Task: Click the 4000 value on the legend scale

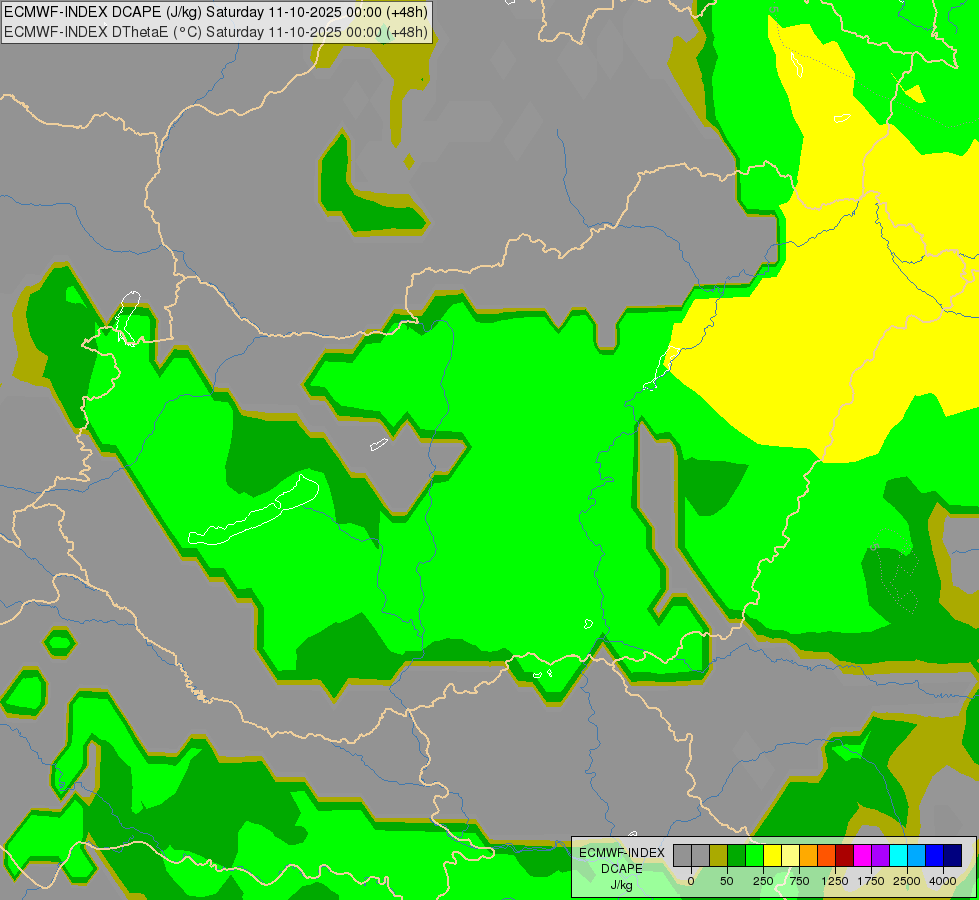Action: [x=942, y=881]
